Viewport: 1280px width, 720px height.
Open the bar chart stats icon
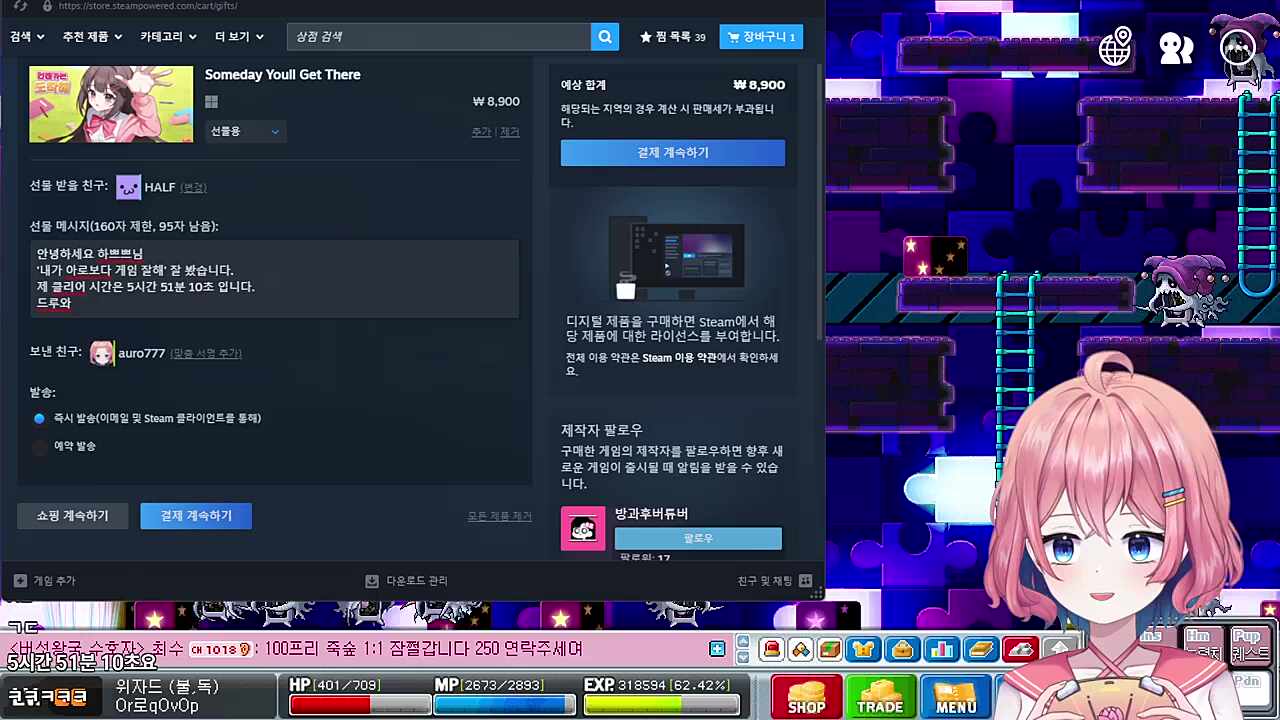pos(941,650)
